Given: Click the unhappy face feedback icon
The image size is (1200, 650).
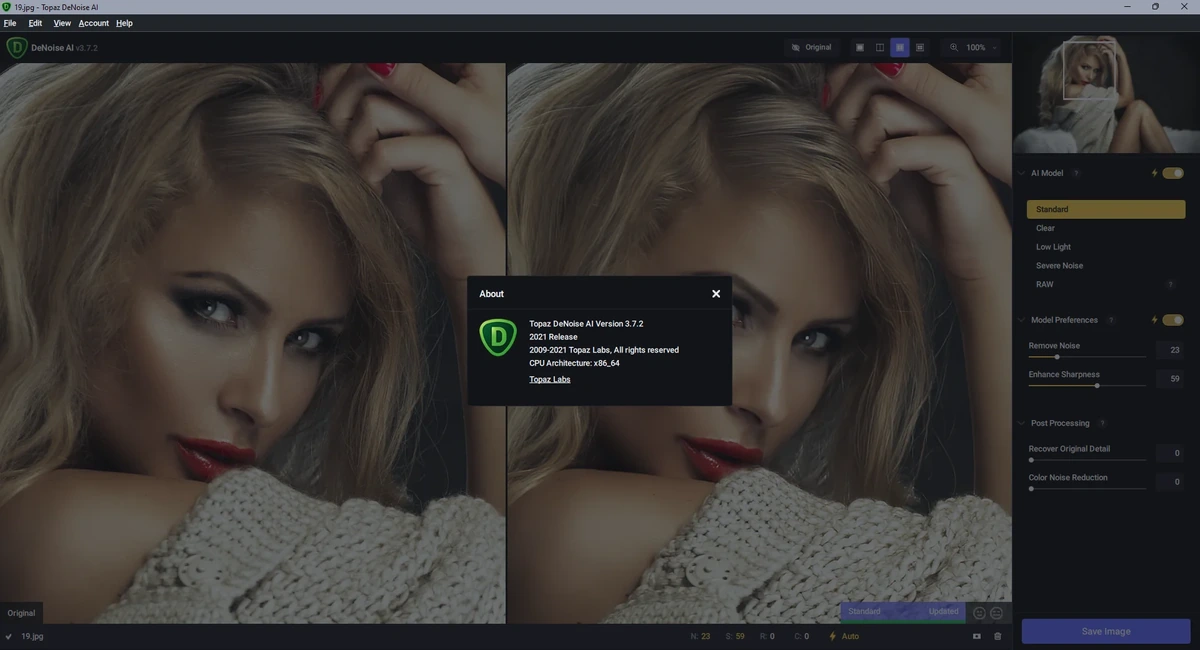Looking at the screenshot, I should coord(996,613).
